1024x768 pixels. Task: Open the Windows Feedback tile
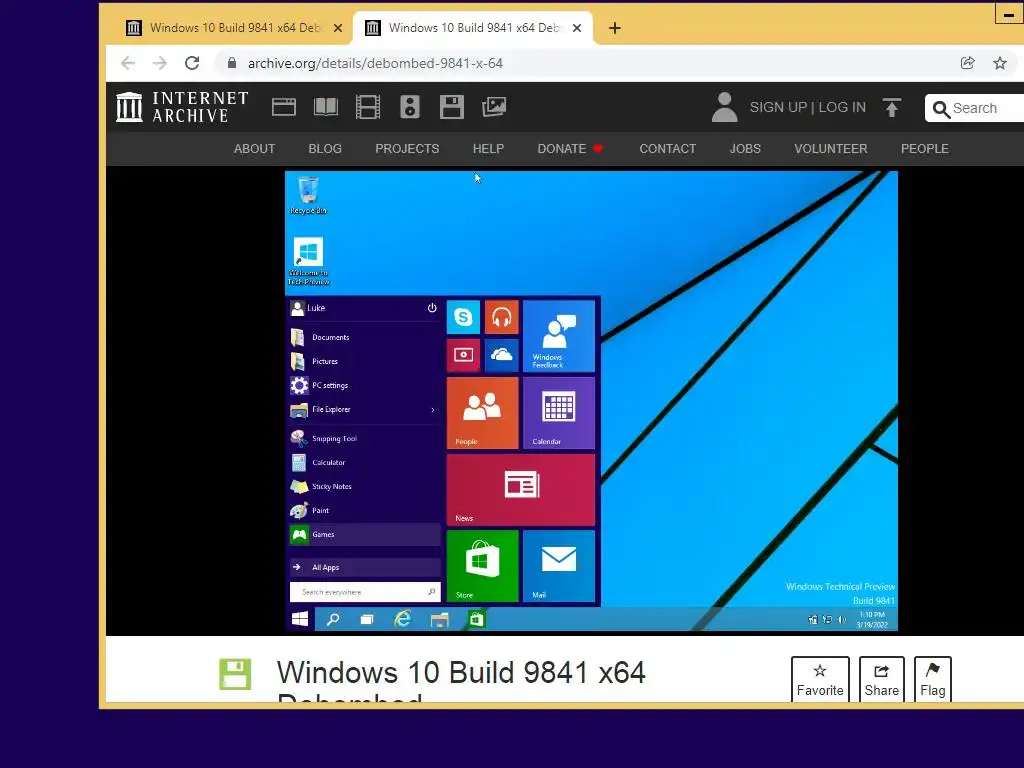click(x=559, y=336)
